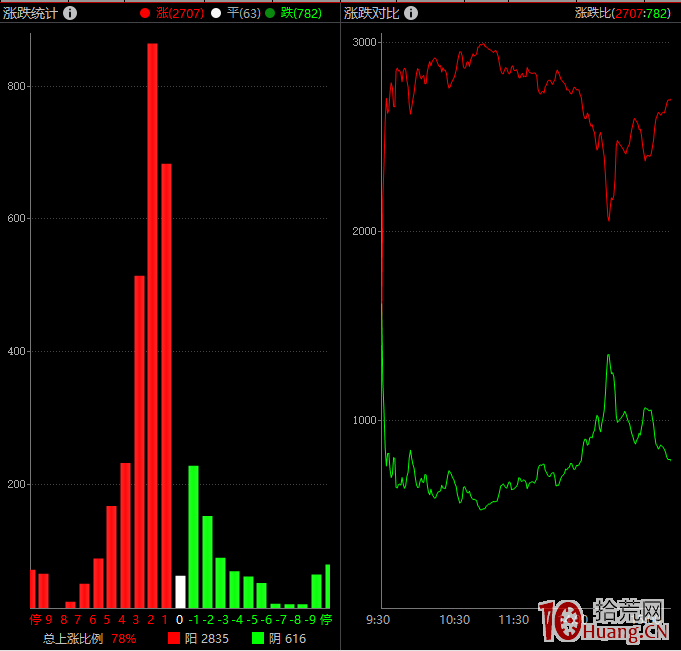The image size is (681, 651).
Task: Click info icon beside 涨跌对比 title
Action: (x=411, y=13)
